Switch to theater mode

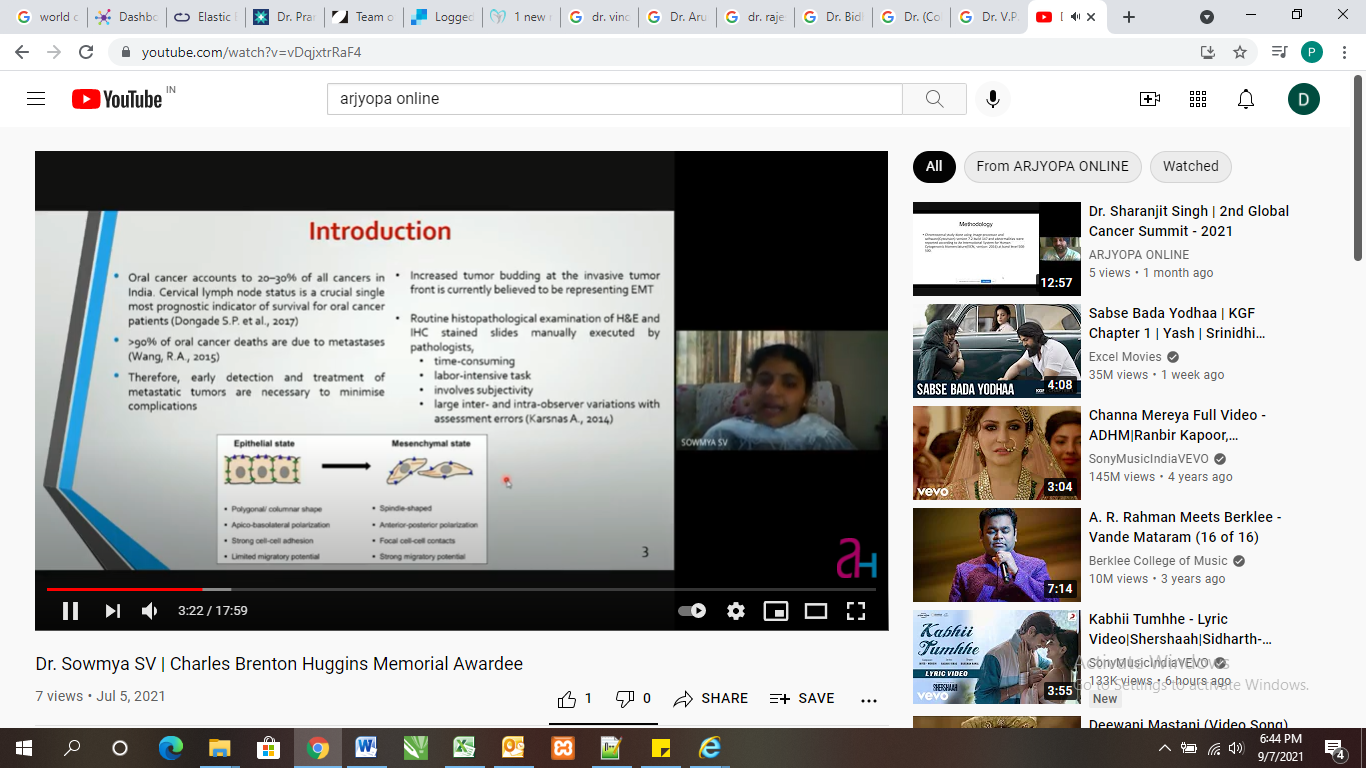(816, 611)
